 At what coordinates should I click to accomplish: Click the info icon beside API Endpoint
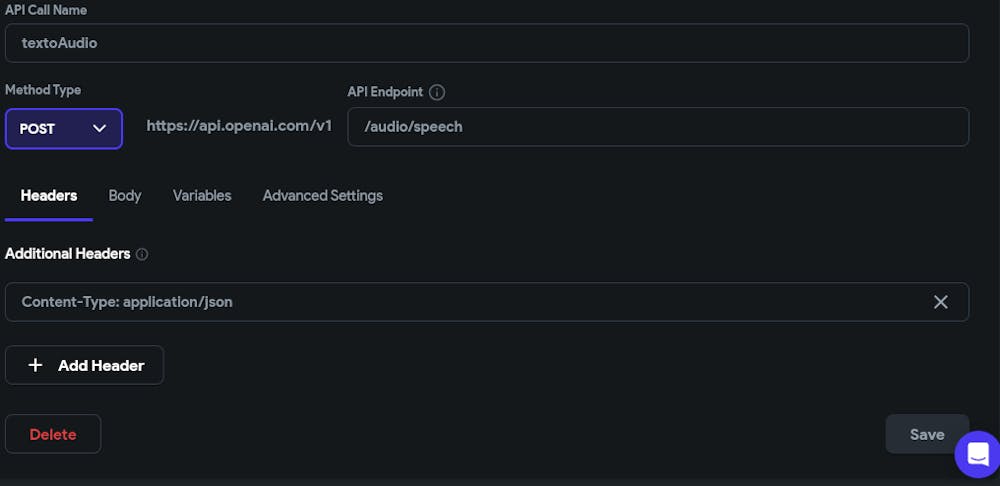pyautogui.click(x=437, y=92)
